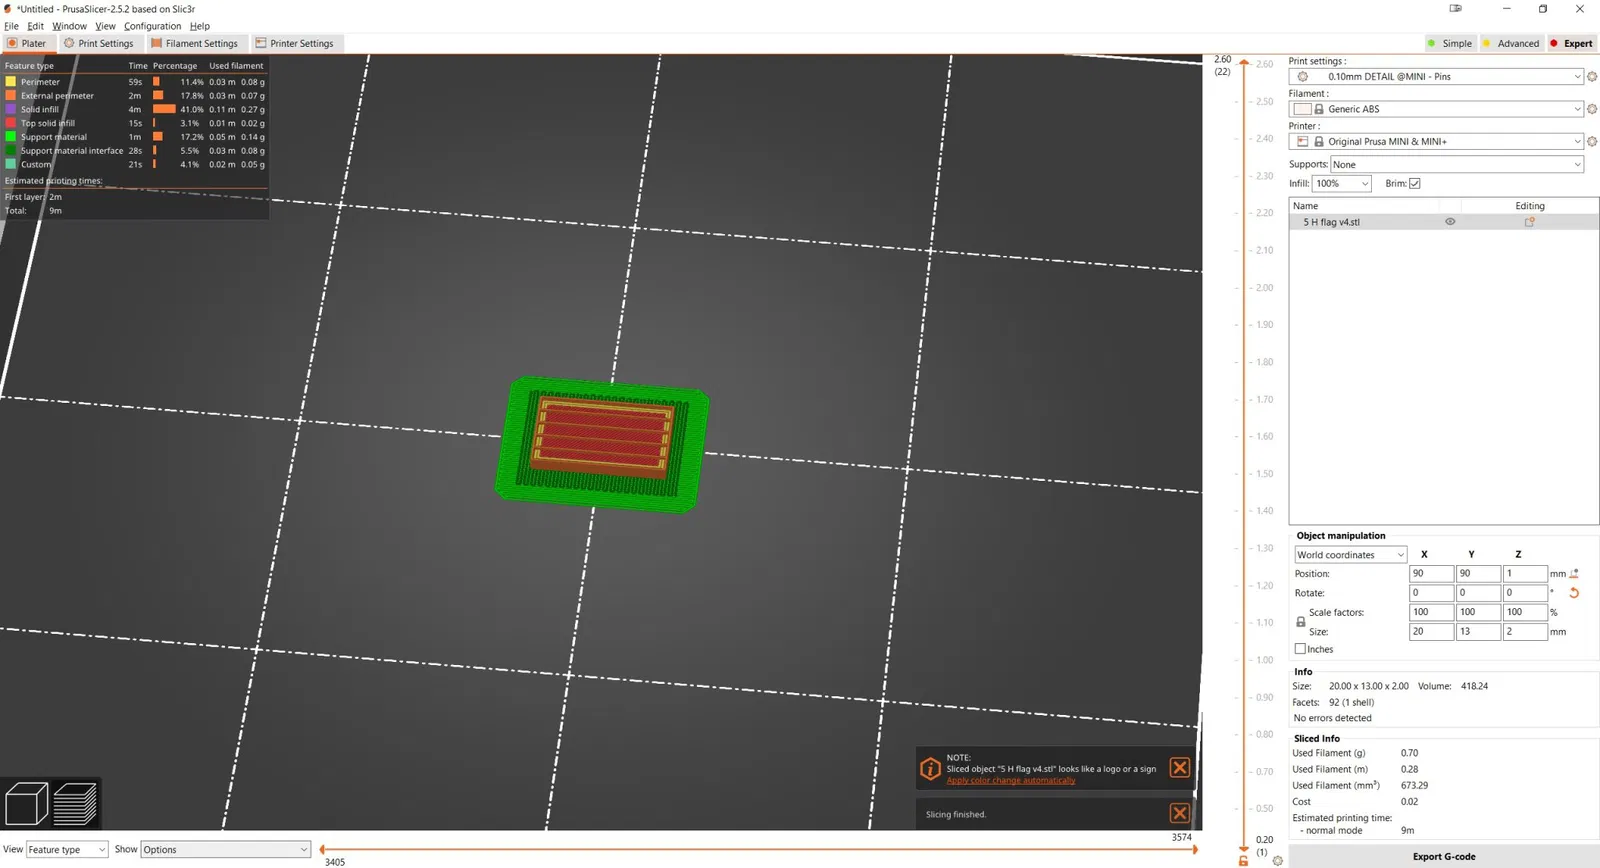Image resolution: width=1600 pixels, height=868 pixels.
Task: Close the Slicing finished notification
Action: pos(1180,813)
